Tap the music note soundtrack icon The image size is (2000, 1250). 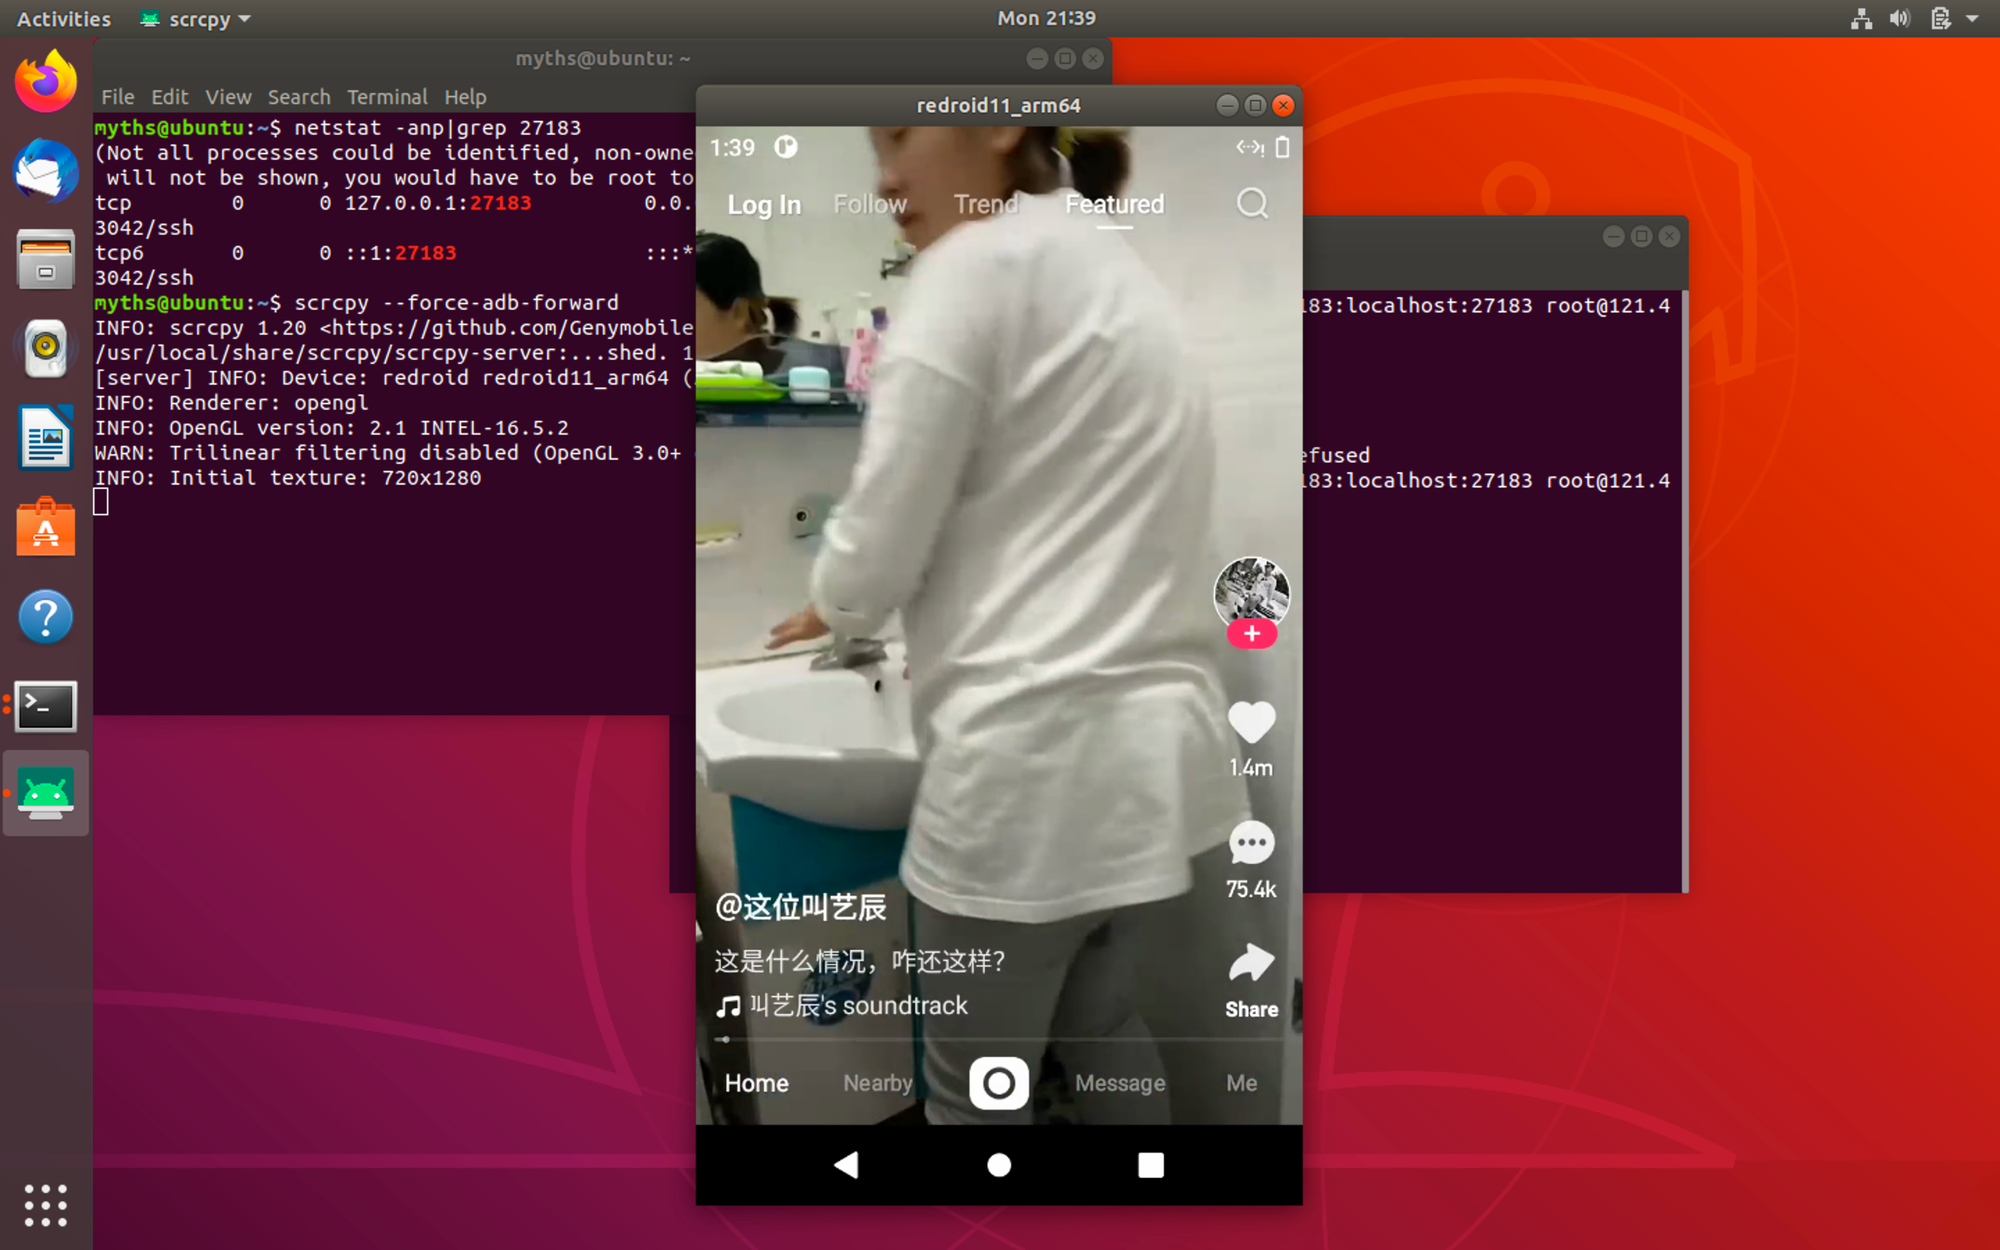728,1006
